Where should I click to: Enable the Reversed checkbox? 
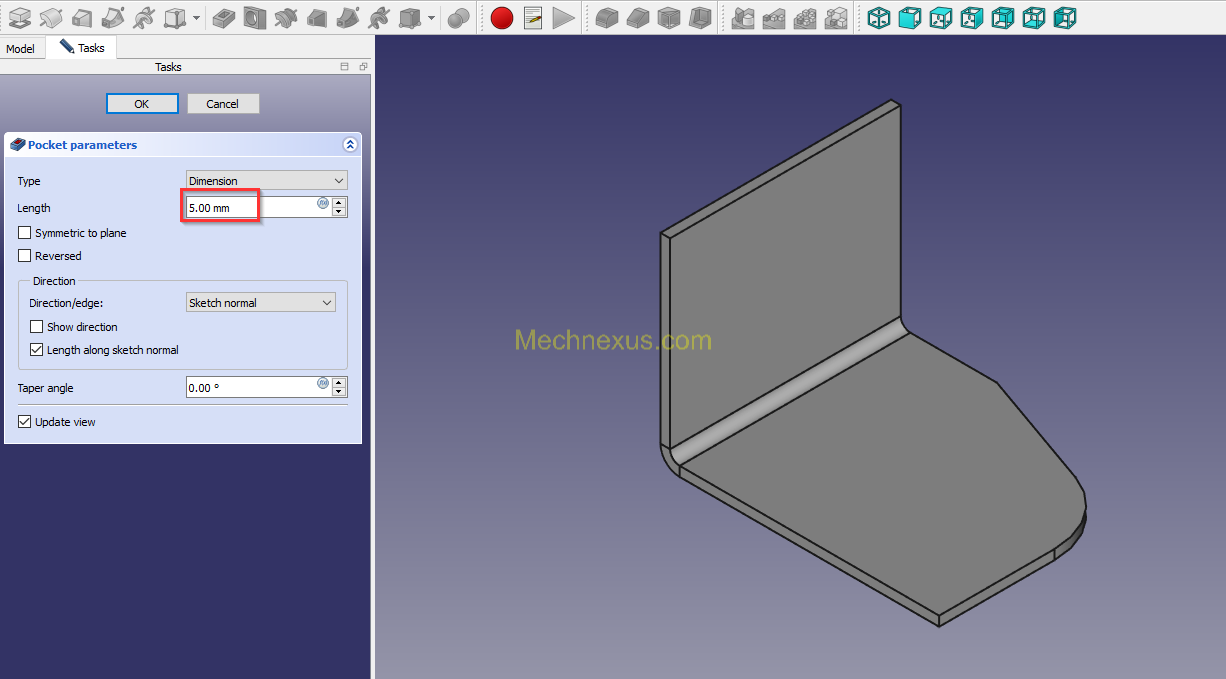coord(24,256)
